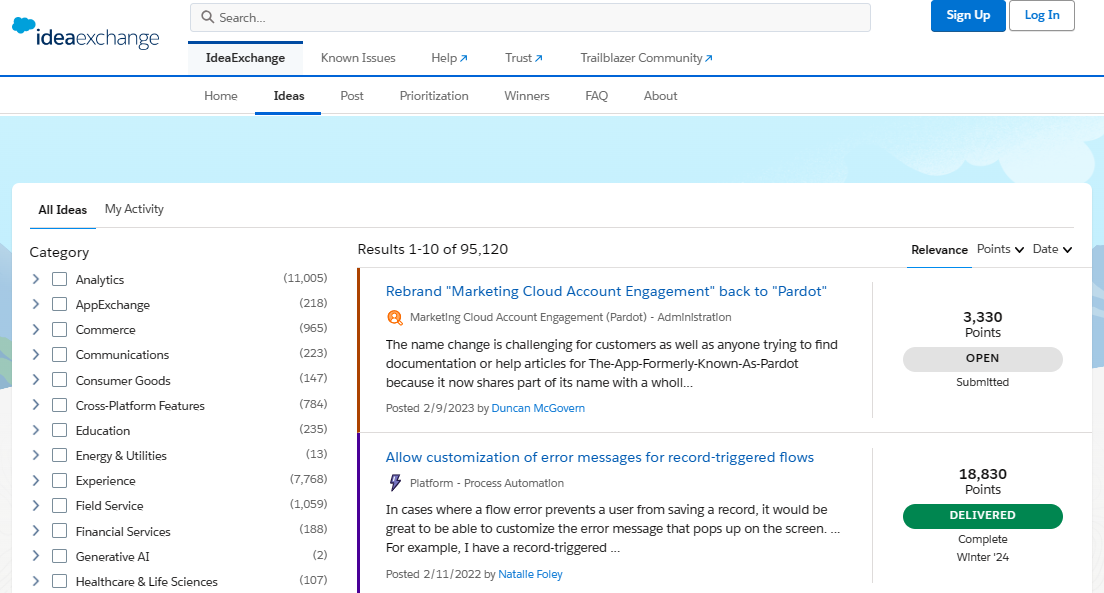Click the DELIVERED status badge
Image resolution: width=1104 pixels, height=593 pixels.
click(x=982, y=516)
